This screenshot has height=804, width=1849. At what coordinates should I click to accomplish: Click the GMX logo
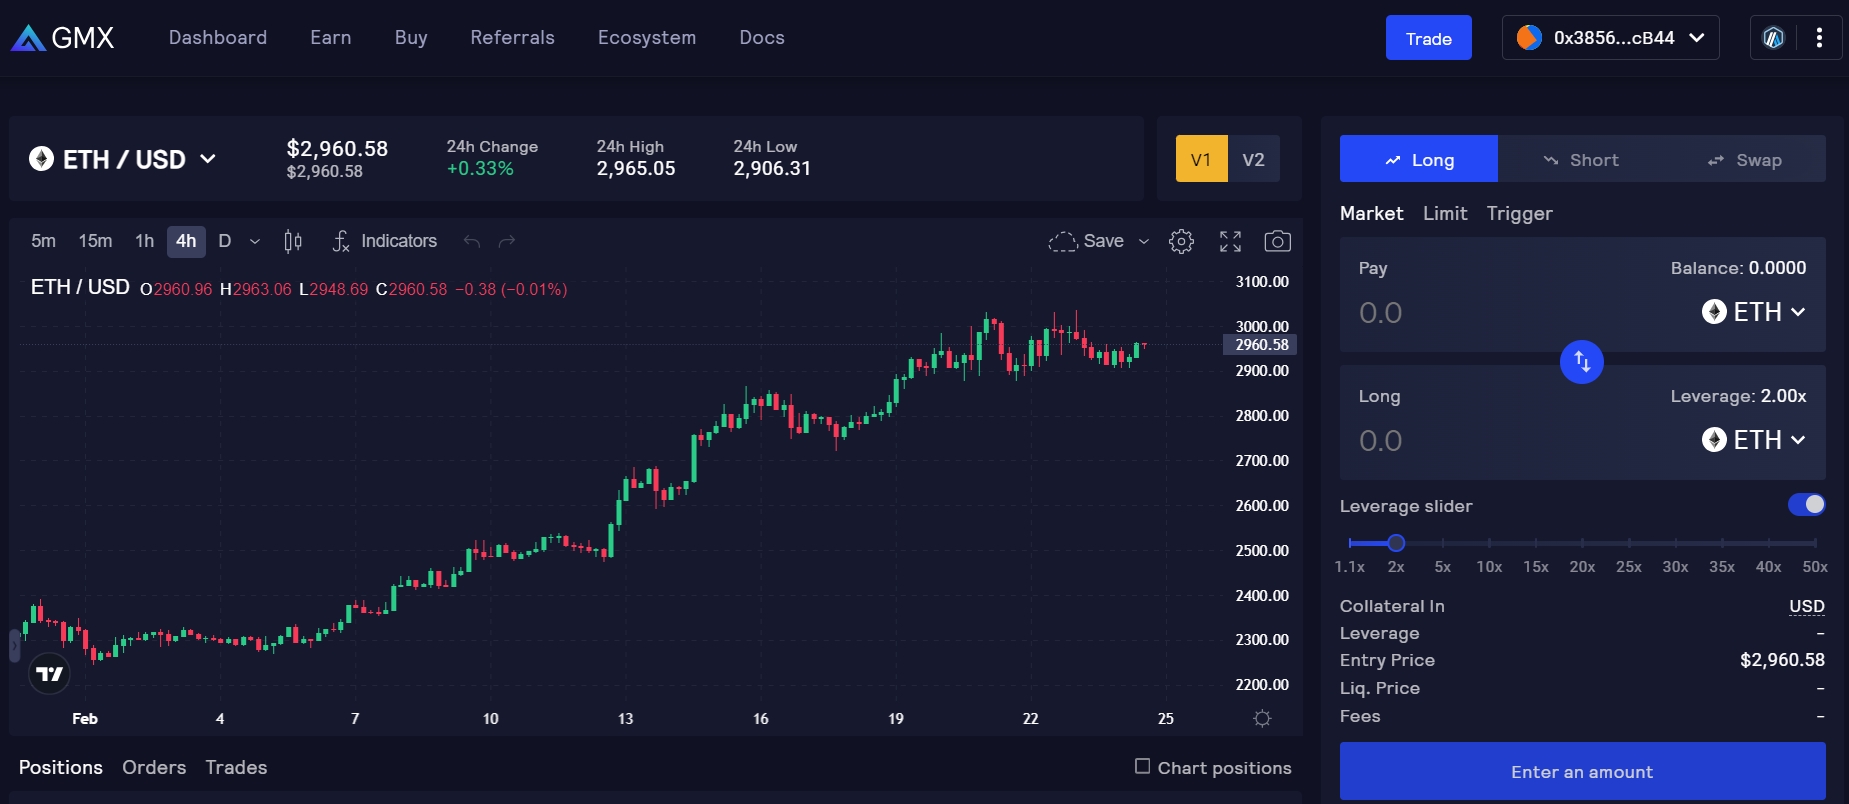point(63,38)
